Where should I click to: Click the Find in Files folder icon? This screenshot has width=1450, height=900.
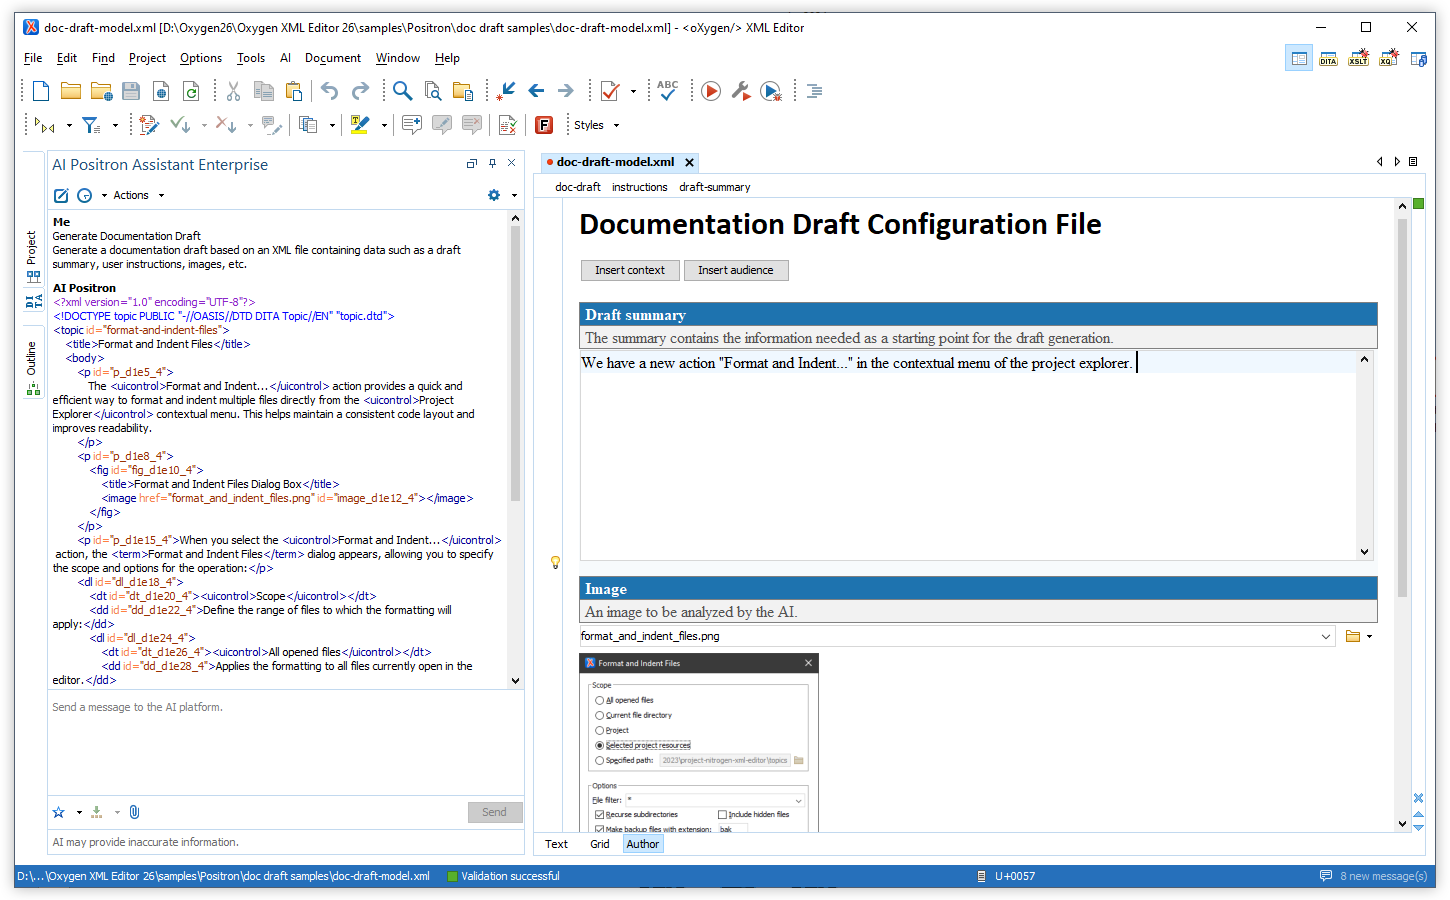(463, 91)
